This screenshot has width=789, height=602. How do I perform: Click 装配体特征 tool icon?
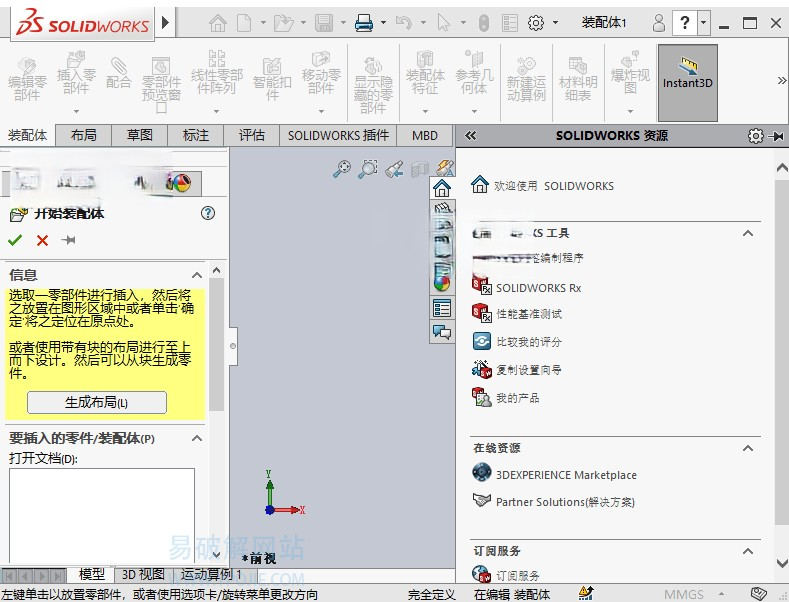425,73
